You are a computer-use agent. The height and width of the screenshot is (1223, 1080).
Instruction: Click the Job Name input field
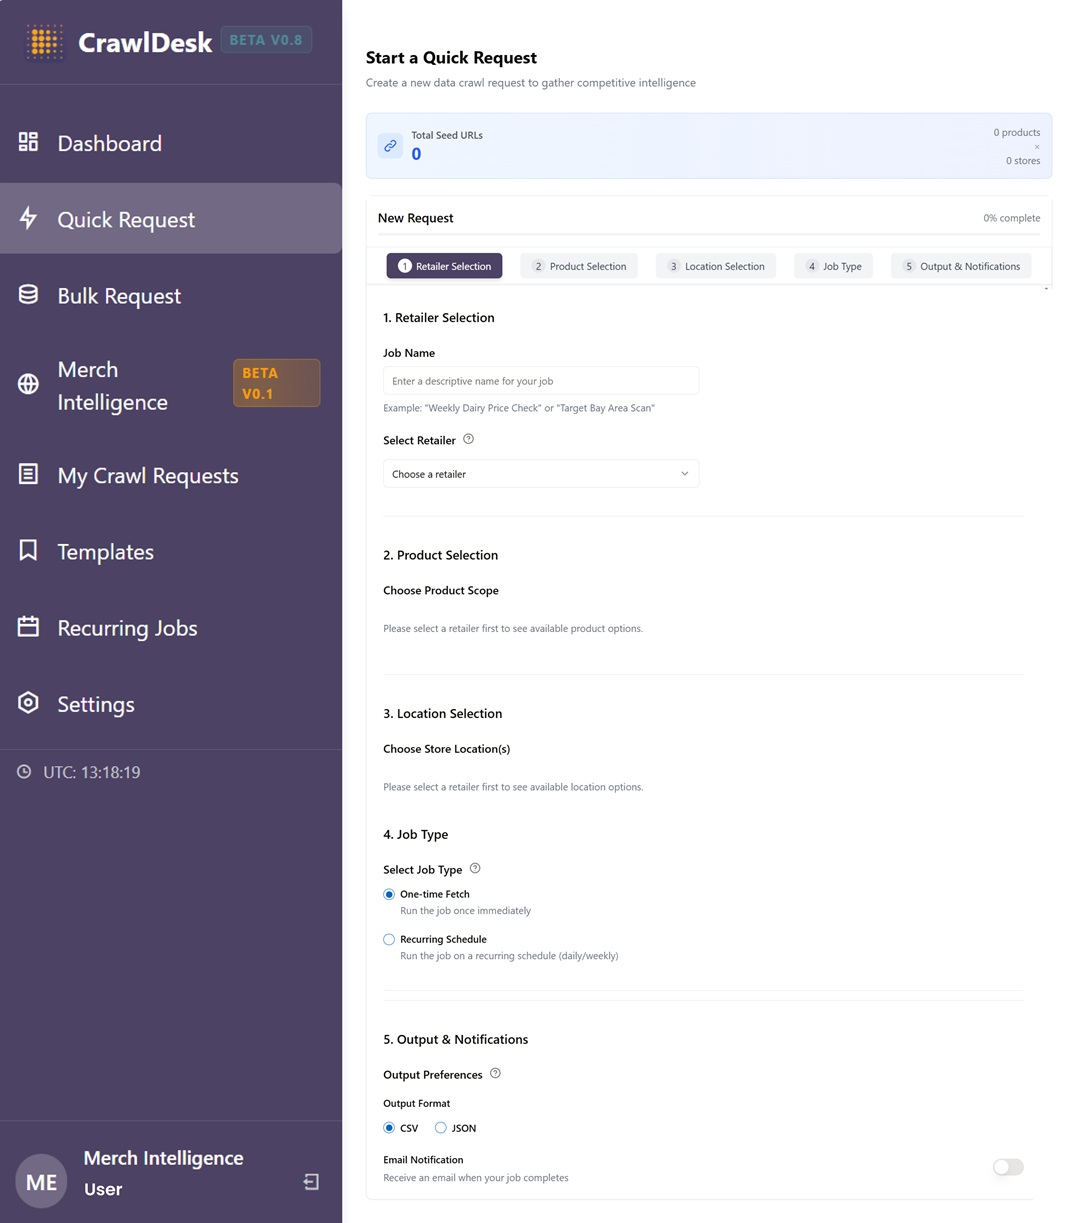pyautogui.click(x=540, y=381)
